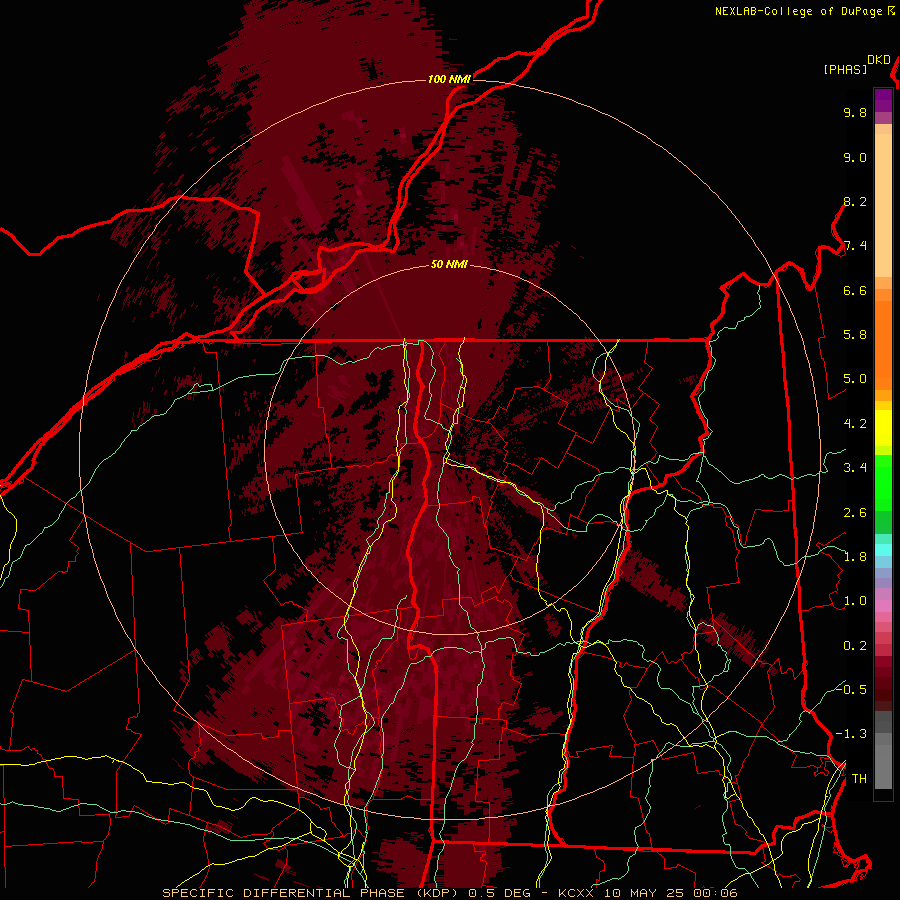Click the 7.4 legend value
The image size is (900, 900).
855,246
